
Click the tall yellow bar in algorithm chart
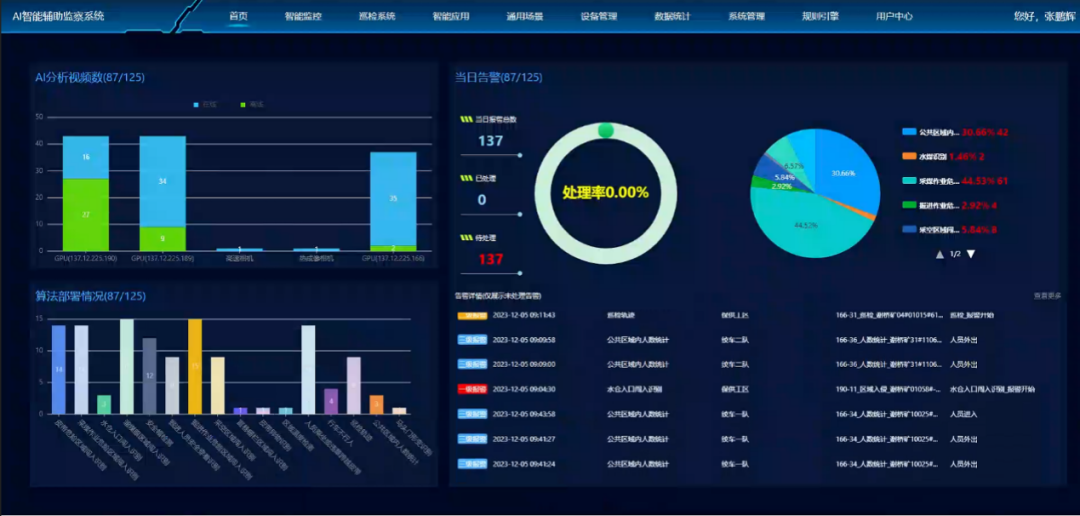click(195, 366)
